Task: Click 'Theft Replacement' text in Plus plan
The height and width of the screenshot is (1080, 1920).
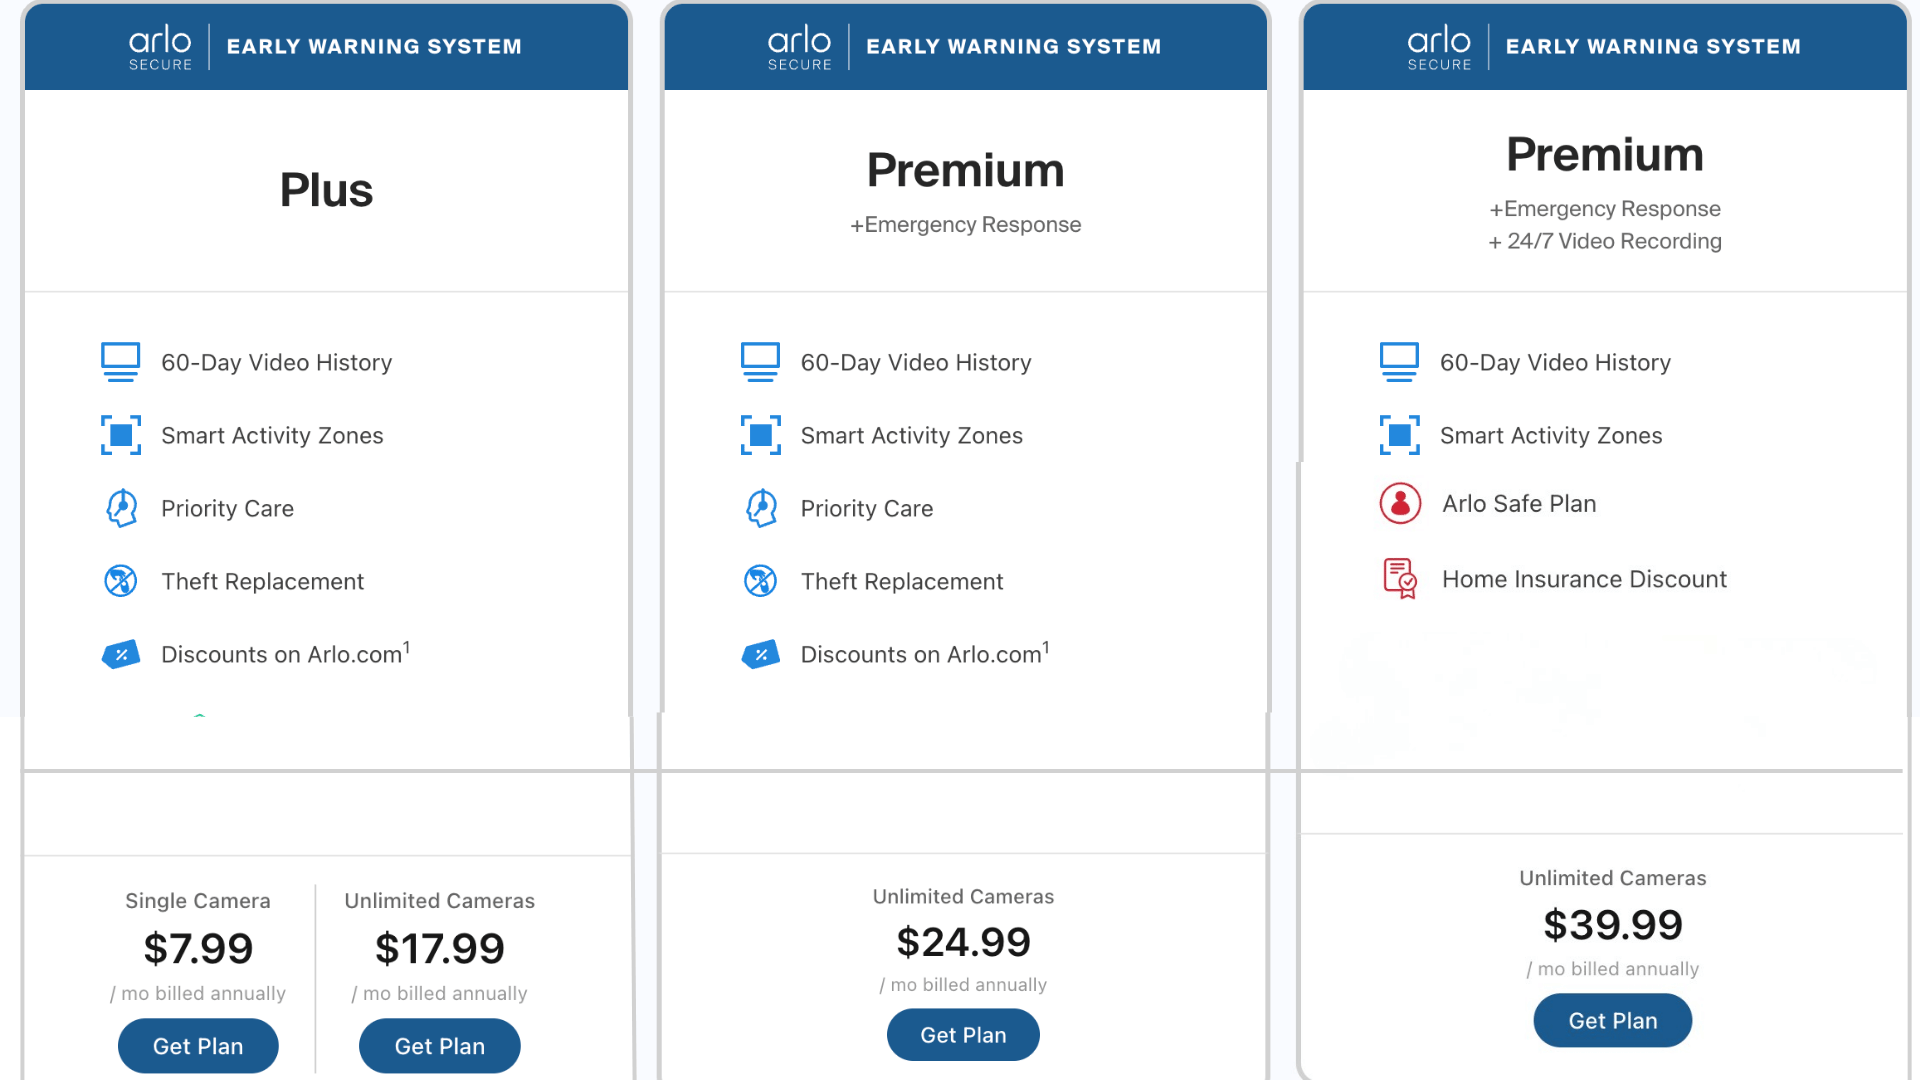Action: click(263, 581)
